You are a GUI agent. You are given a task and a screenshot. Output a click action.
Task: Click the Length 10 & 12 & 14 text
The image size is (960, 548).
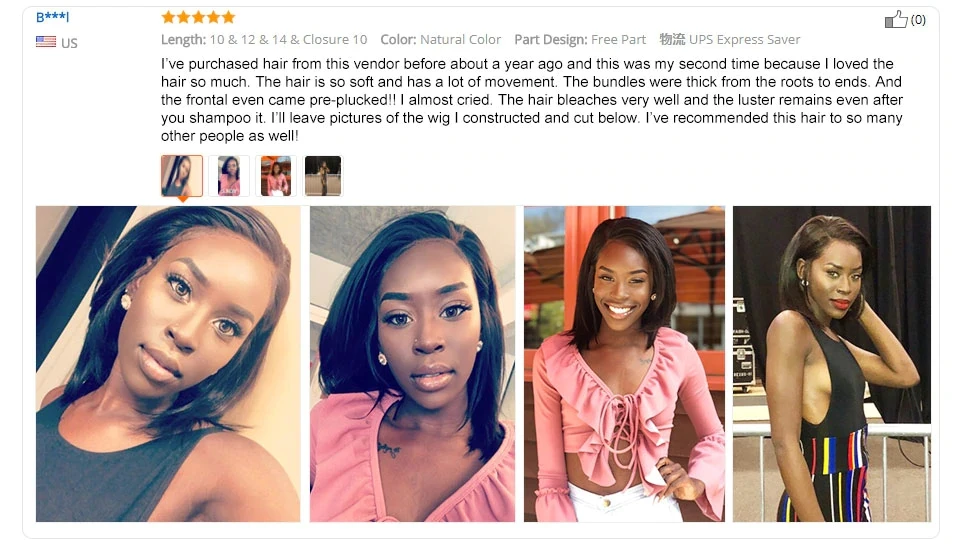(x=264, y=40)
